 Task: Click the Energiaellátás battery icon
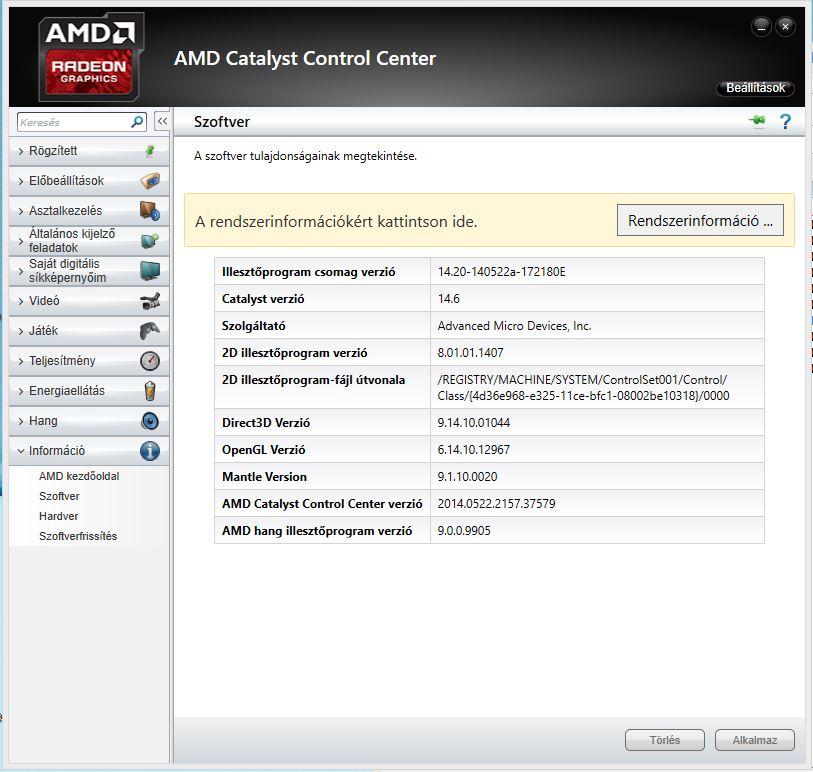tap(150, 391)
